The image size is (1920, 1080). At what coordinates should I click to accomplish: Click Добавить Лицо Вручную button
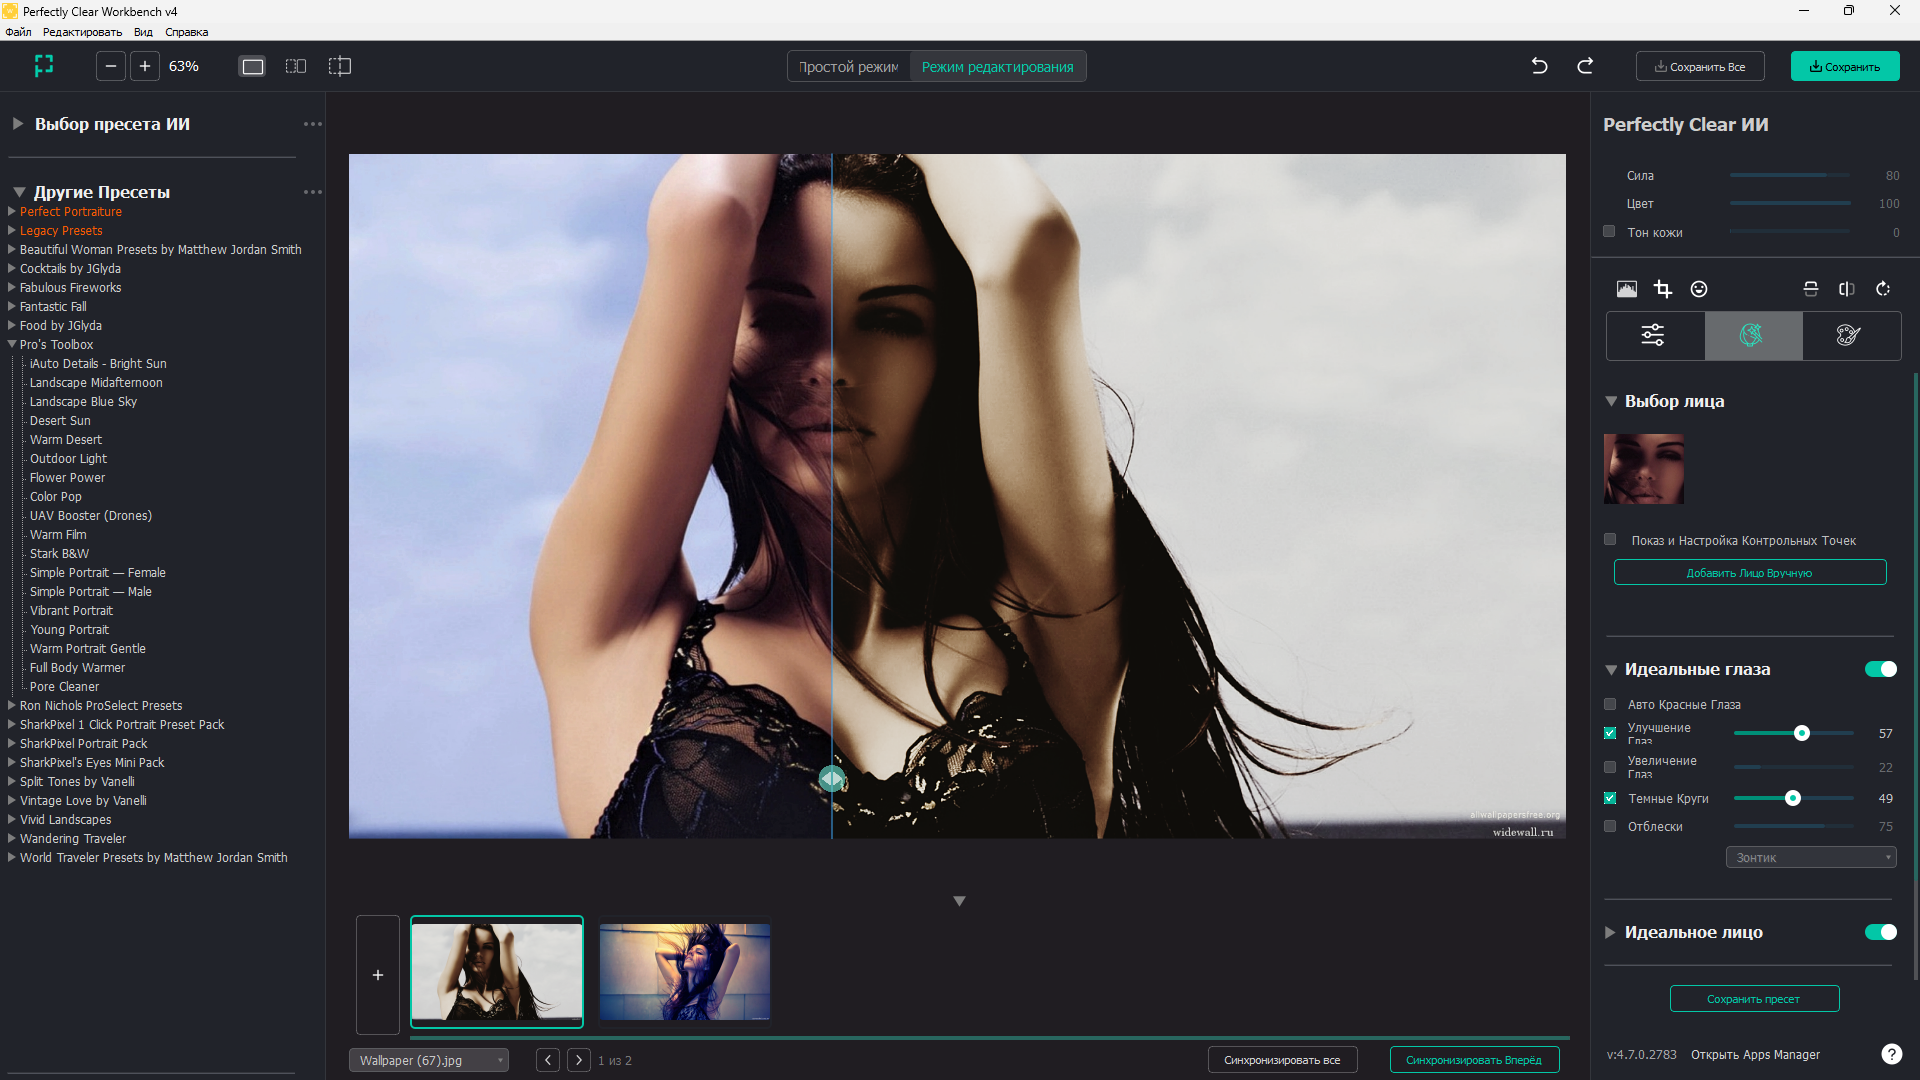coord(1750,573)
